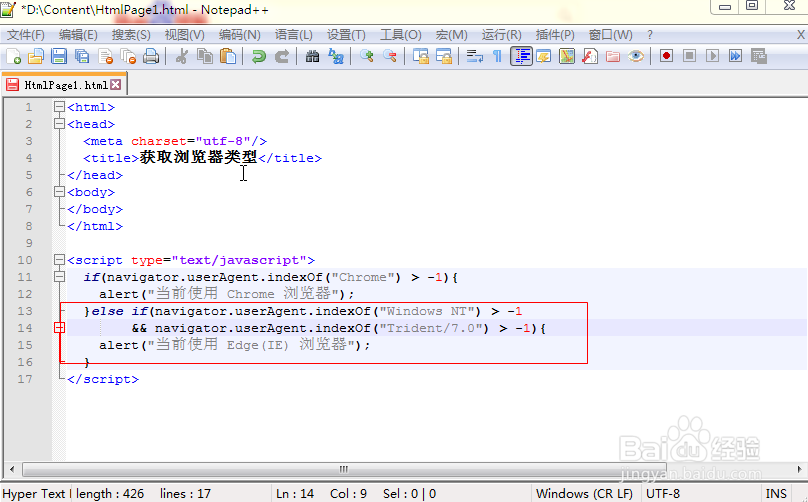Open the 视图(V) menu
Image resolution: width=808 pixels, height=502 pixels.
tap(184, 35)
